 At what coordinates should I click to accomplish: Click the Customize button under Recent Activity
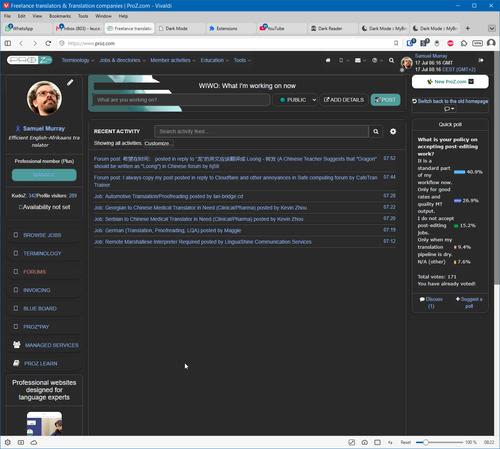pos(158,143)
